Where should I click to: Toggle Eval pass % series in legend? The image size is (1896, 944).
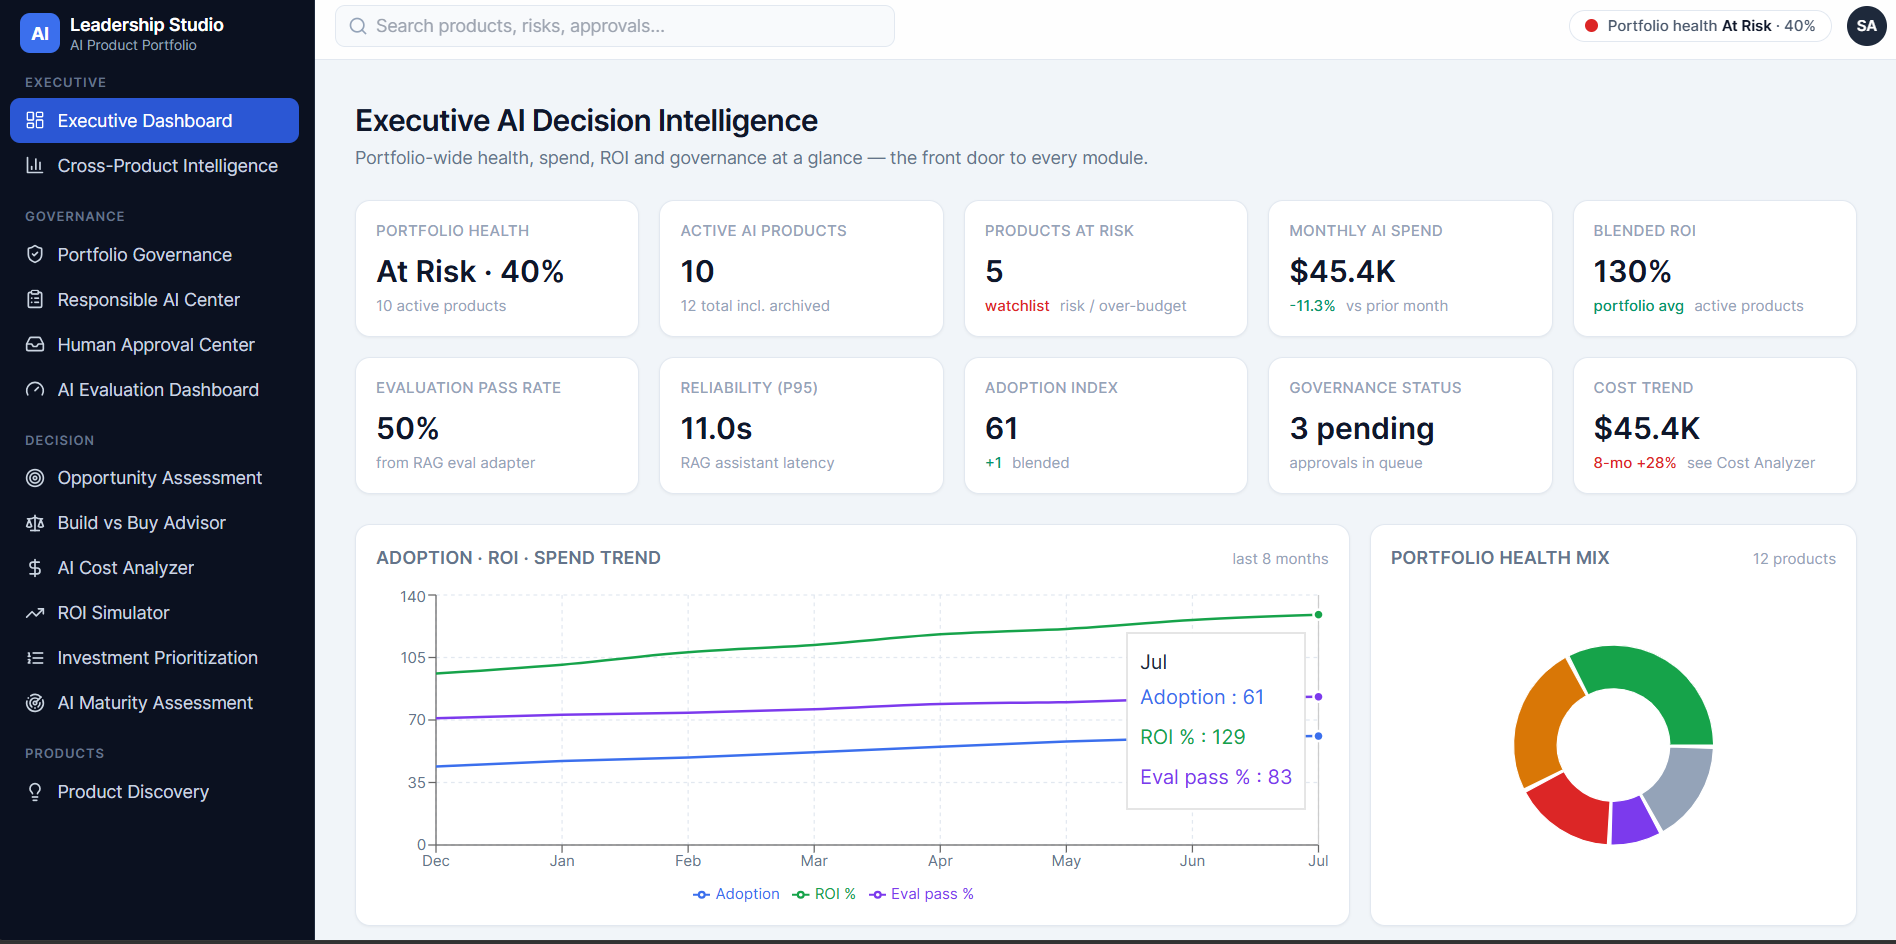click(x=921, y=894)
